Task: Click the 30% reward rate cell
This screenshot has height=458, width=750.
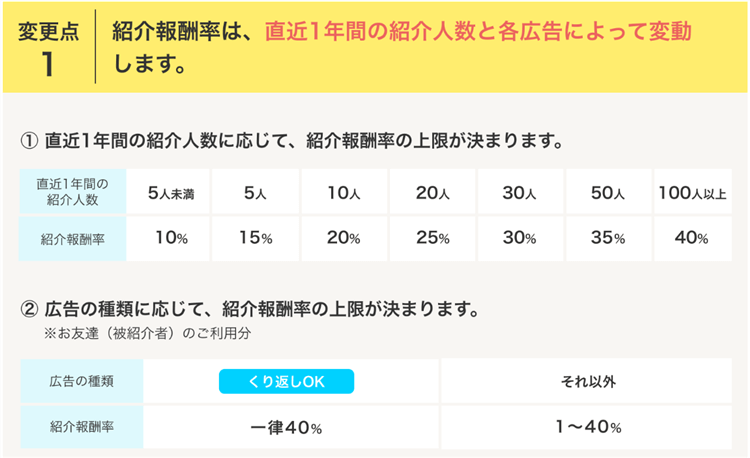Action: click(519, 239)
